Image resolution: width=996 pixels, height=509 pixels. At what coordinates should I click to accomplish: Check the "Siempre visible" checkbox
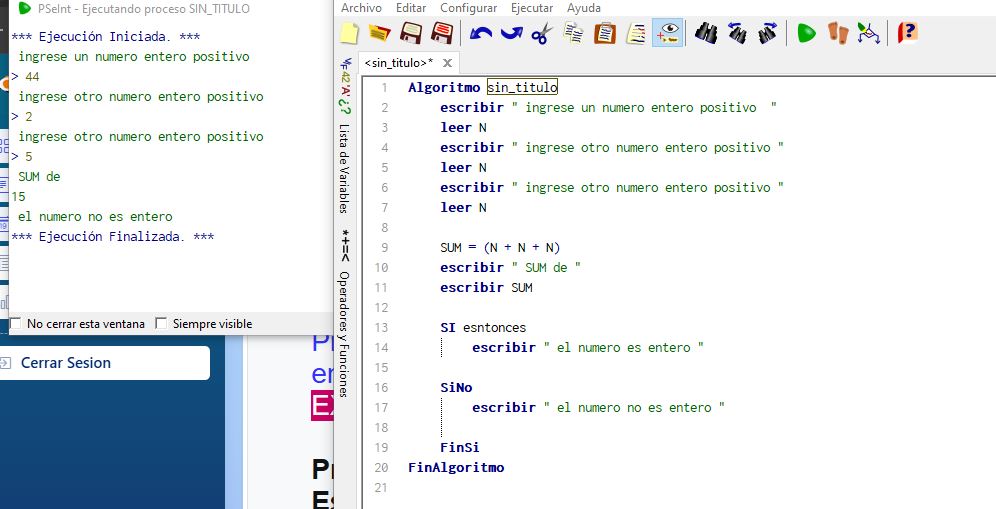[x=162, y=324]
